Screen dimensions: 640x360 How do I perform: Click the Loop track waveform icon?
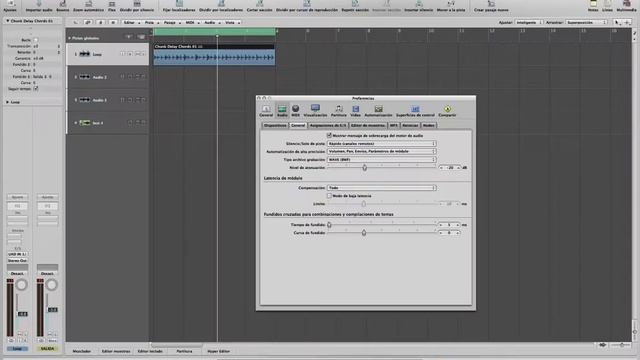tap(84, 54)
